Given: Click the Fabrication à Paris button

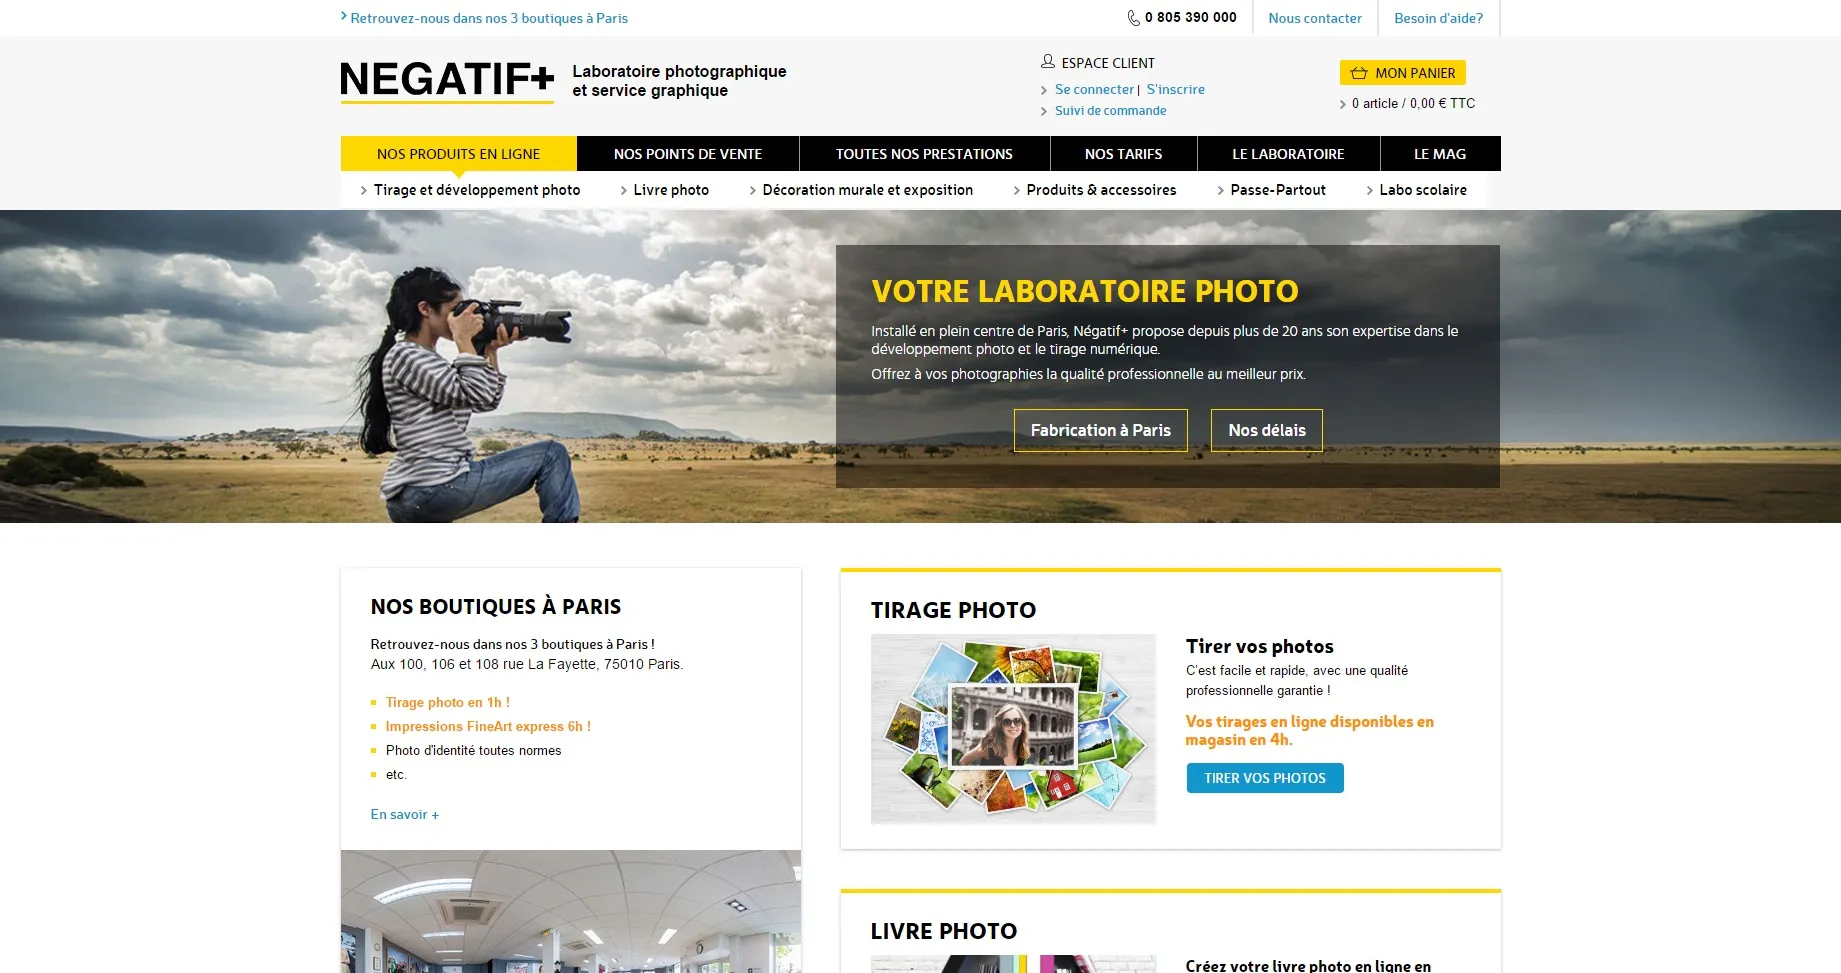Looking at the screenshot, I should (1100, 430).
